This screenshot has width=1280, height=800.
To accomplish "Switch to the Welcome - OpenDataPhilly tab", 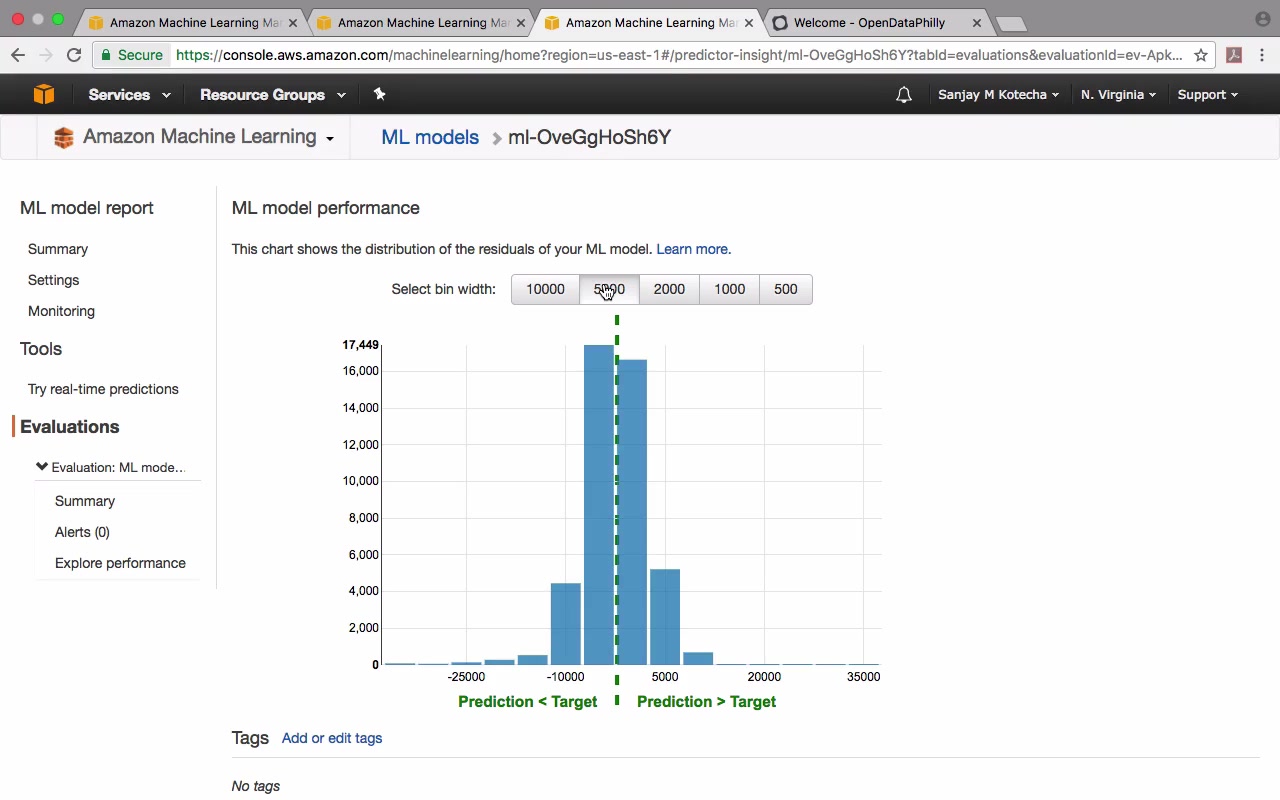I will click(866, 22).
